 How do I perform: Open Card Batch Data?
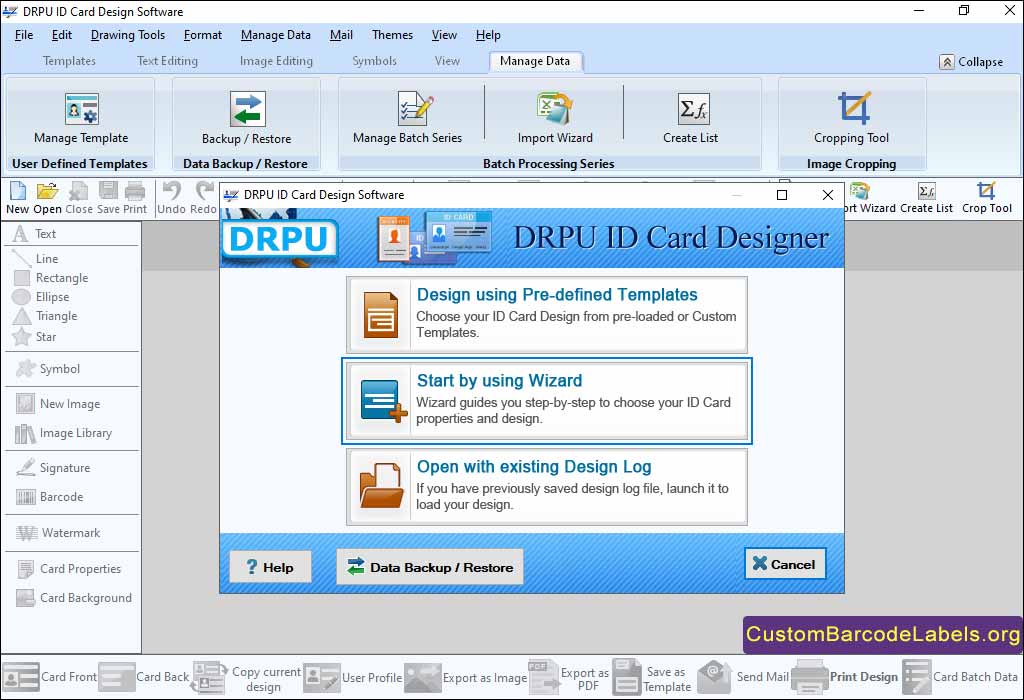[x=960, y=677]
